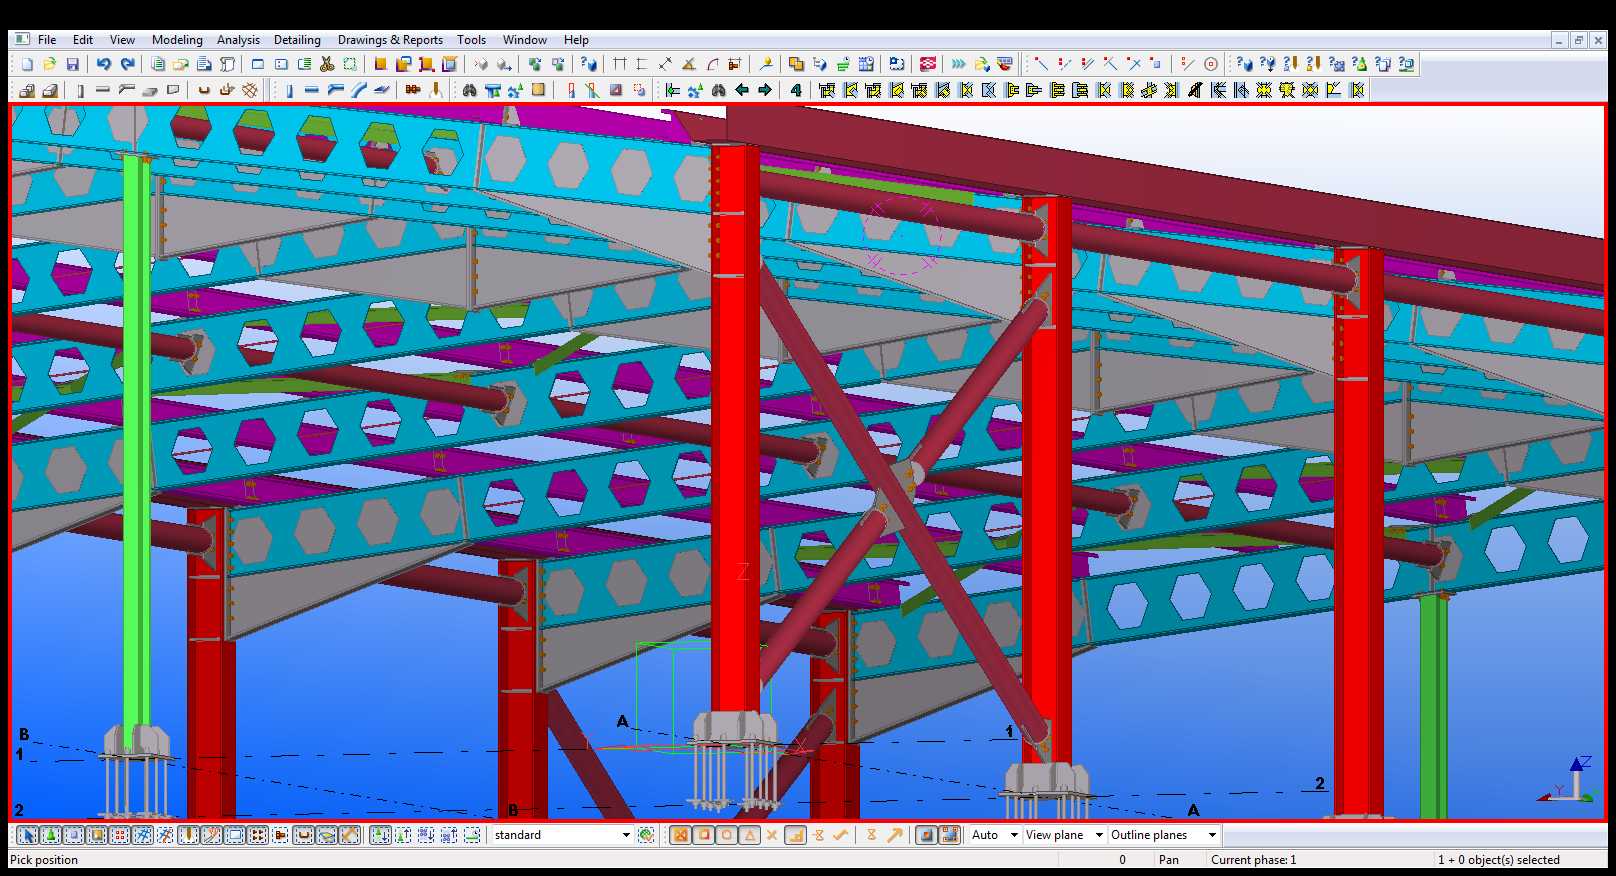Click the green right arrow icon
Viewport: 1616px width, 876px height.
(x=765, y=90)
